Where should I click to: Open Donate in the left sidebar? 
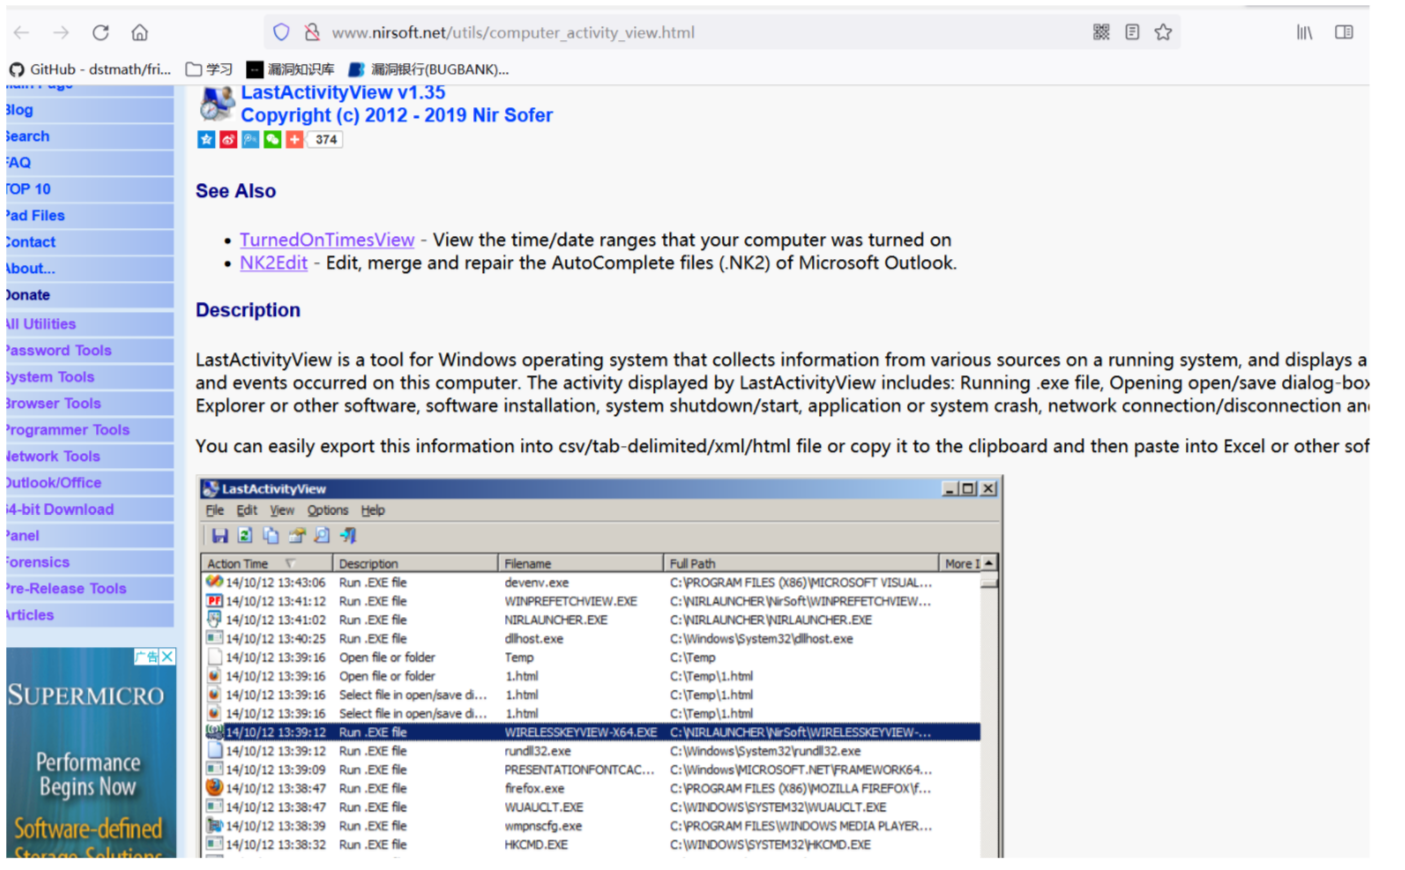(89, 295)
